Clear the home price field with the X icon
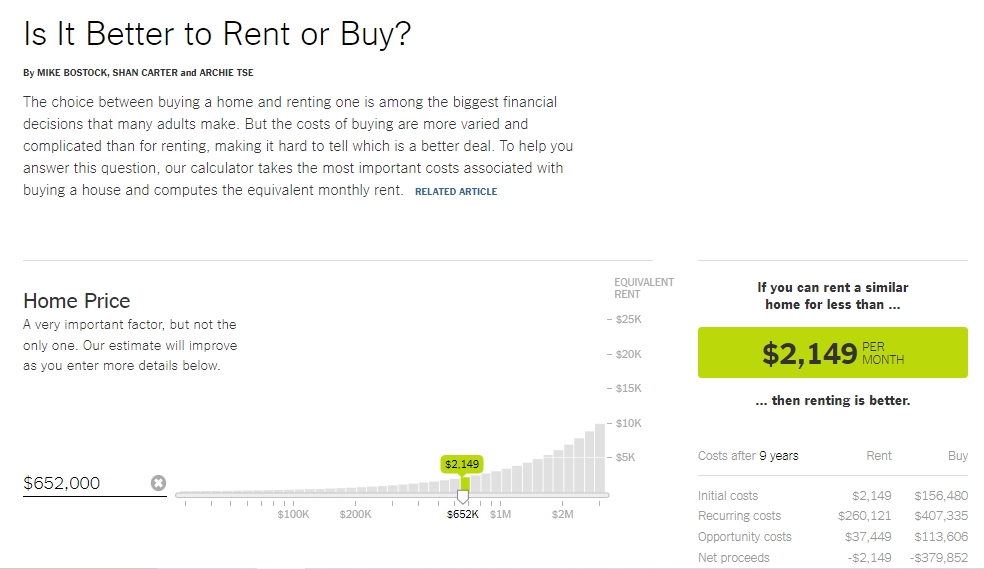This screenshot has width=984, height=569. tap(158, 483)
